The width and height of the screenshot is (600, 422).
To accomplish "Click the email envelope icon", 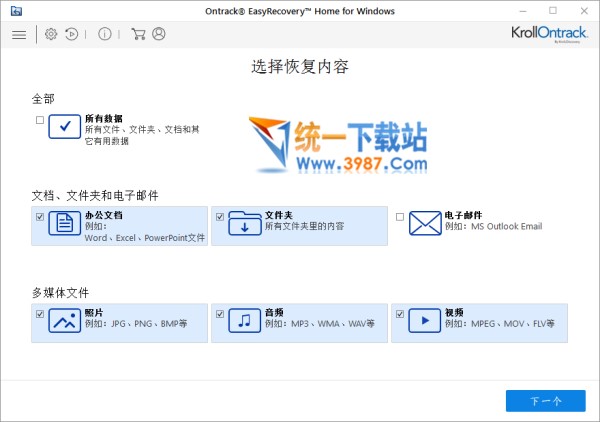I will (x=425, y=223).
